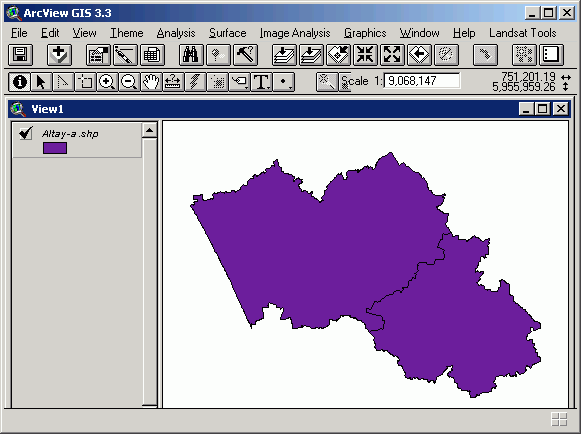Activate the Zoom In magnifier tool
Screen dimensions: 581x434
coord(107,82)
